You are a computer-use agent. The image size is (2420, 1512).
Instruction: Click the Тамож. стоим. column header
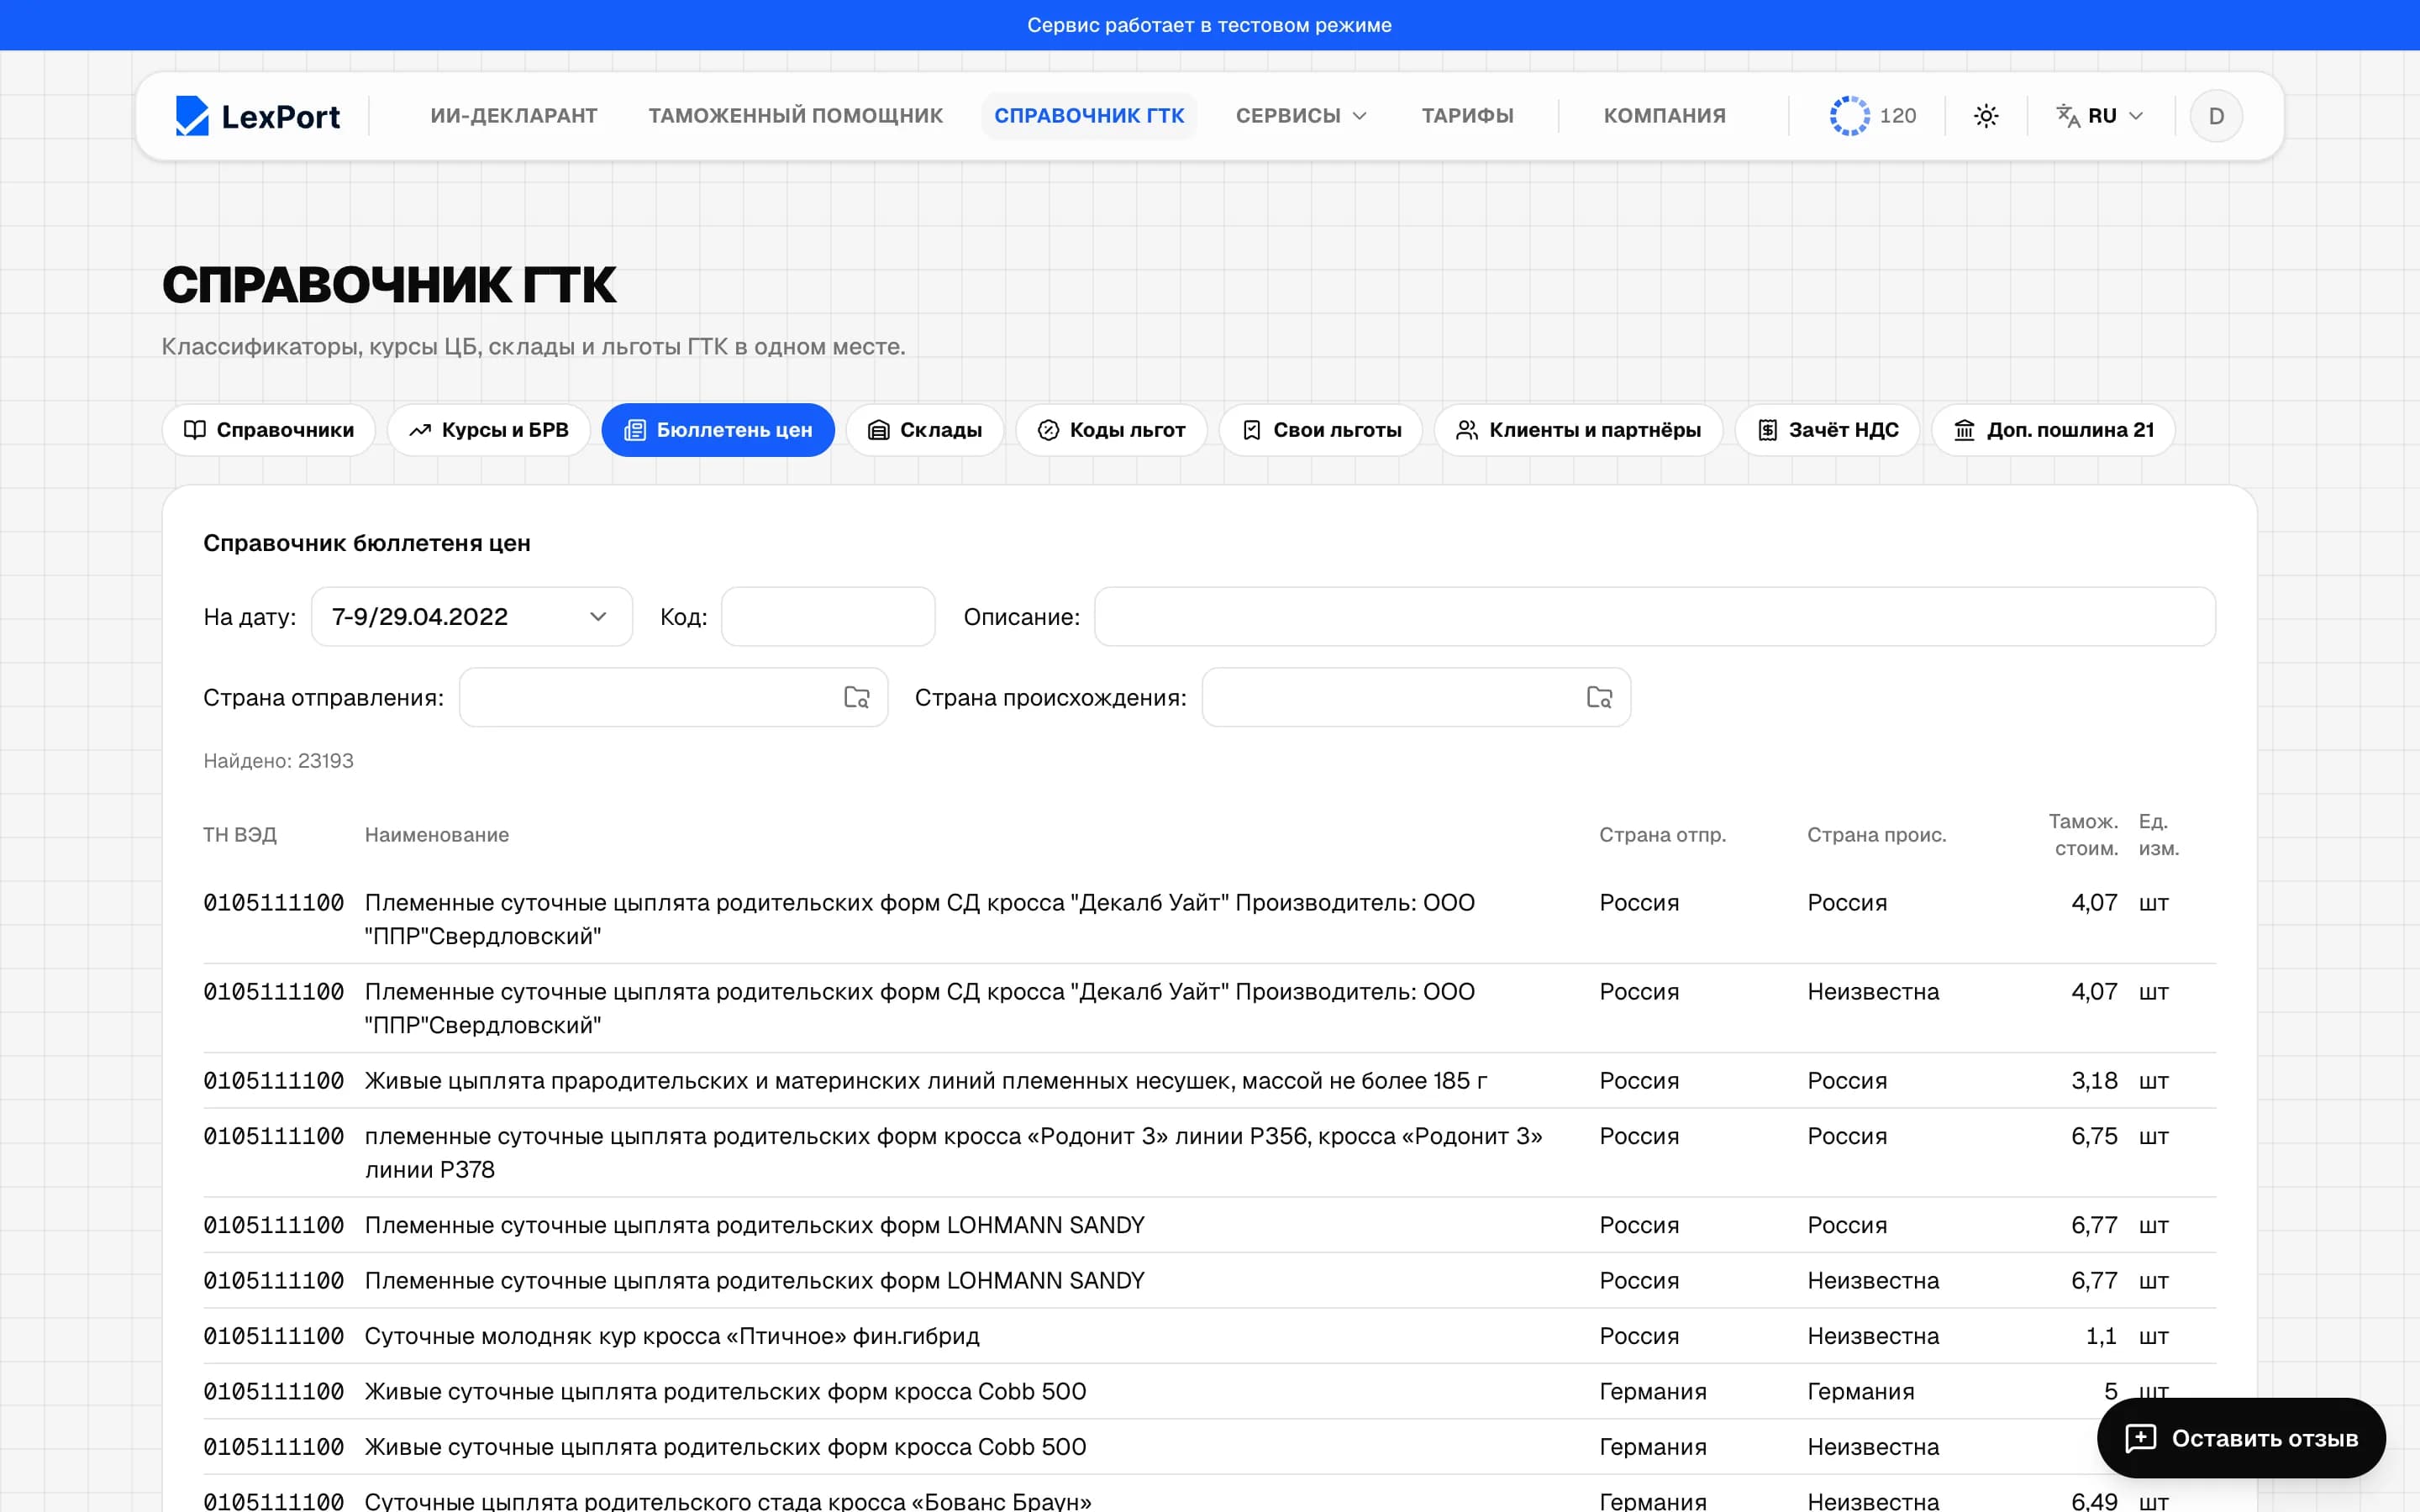click(x=2083, y=835)
